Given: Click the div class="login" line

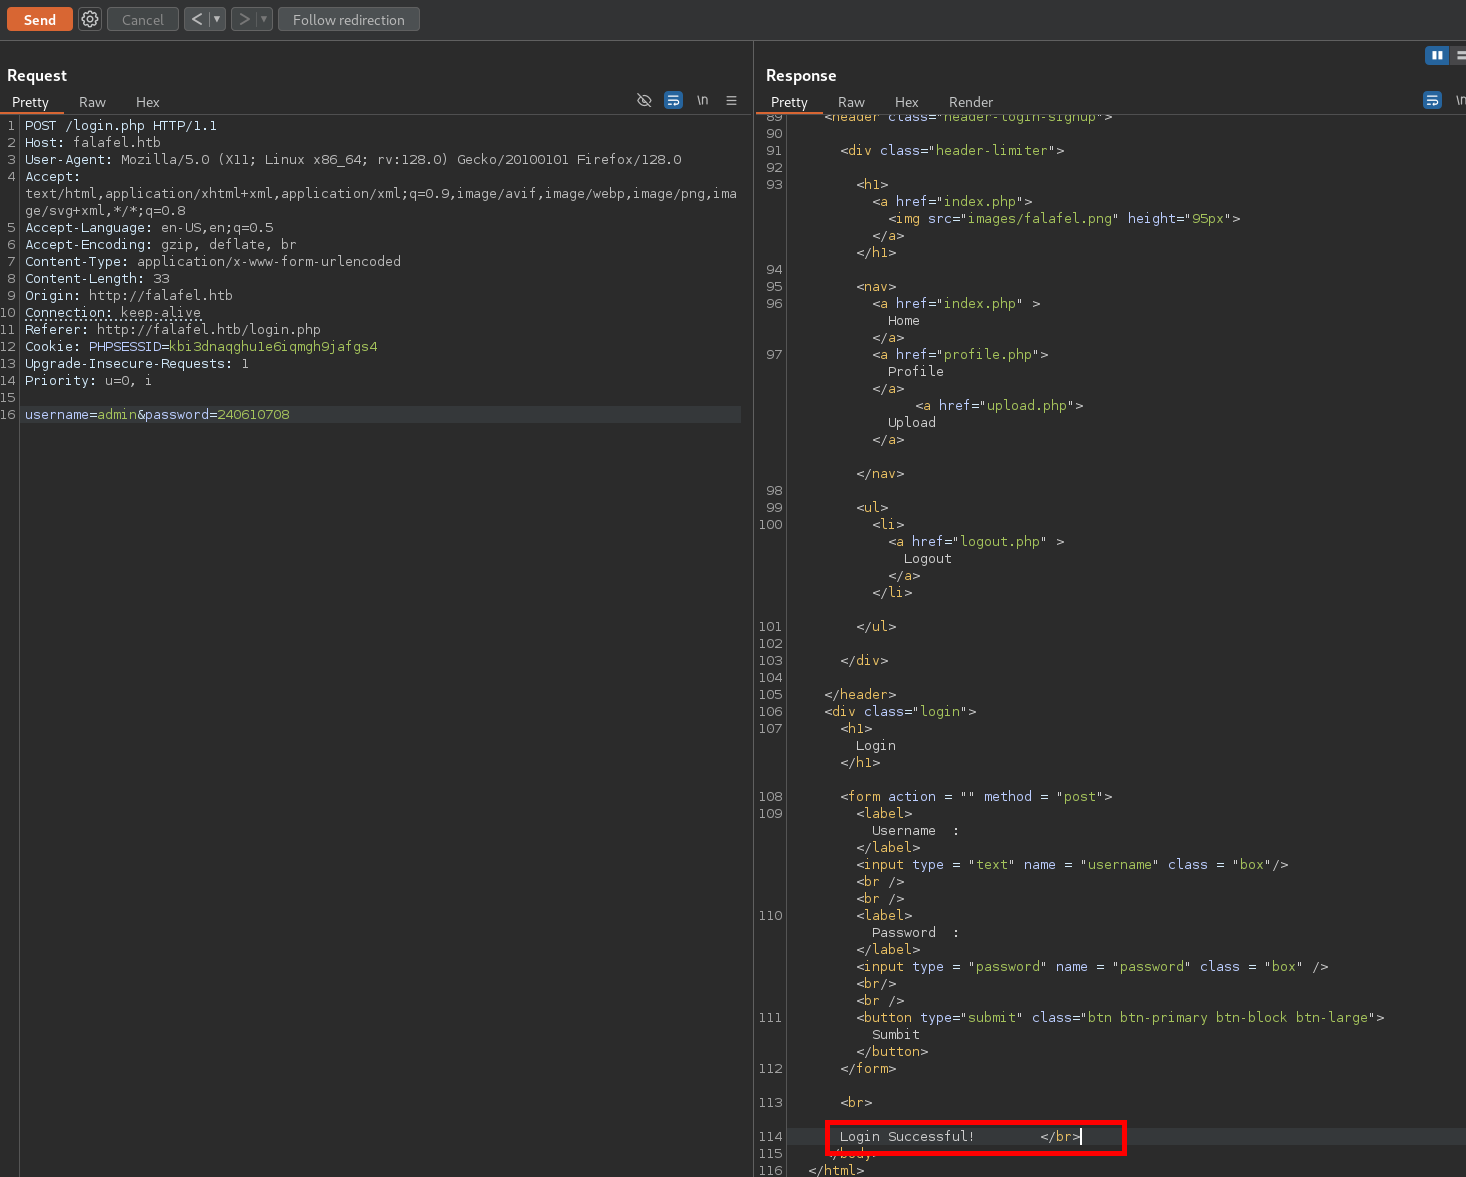Looking at the screenshot, I should [x=900, y=711].
